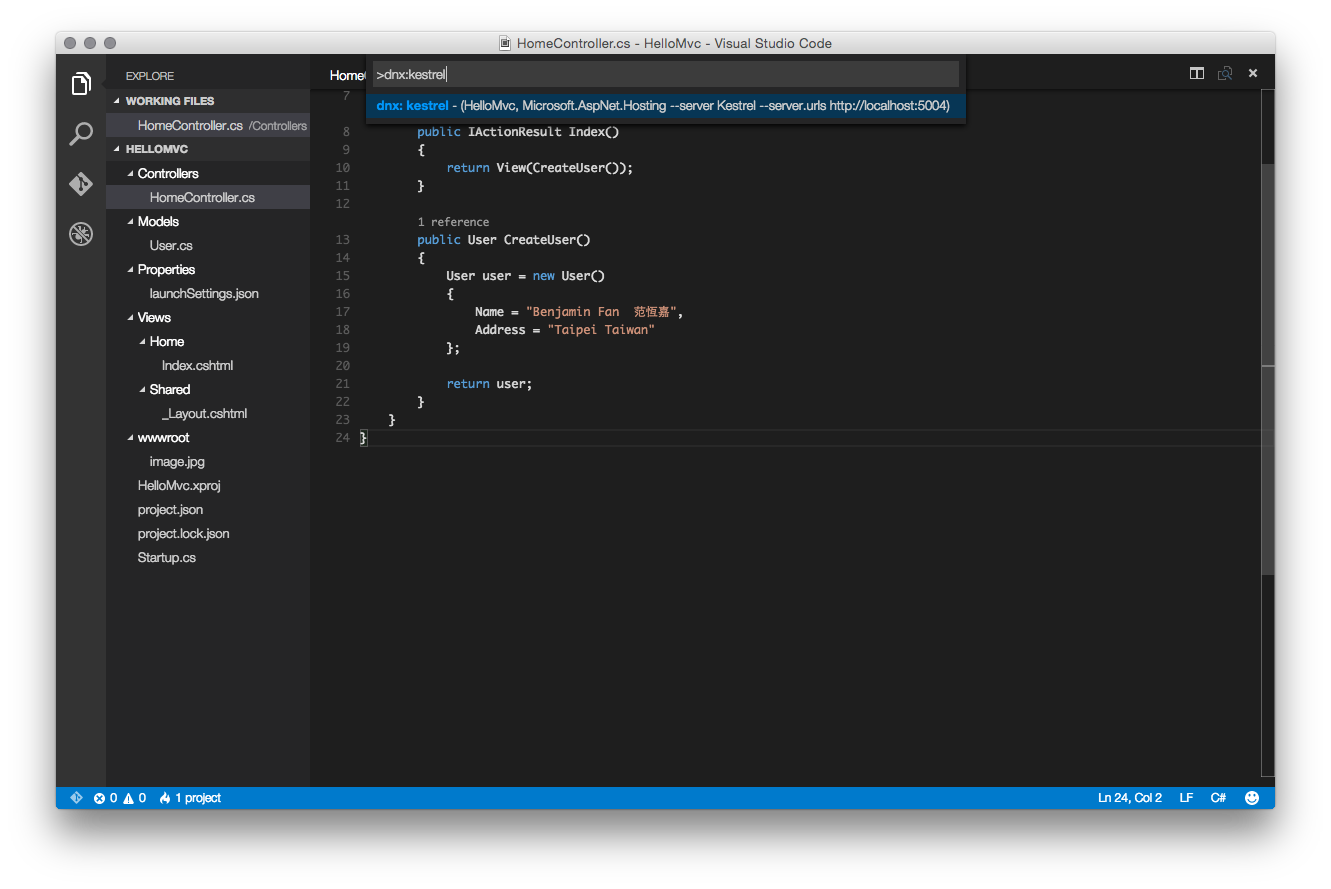This screenshot has height=889, width=1331.
Task: Collapse the wwwroot folder
Action: [x=130, y=438]
